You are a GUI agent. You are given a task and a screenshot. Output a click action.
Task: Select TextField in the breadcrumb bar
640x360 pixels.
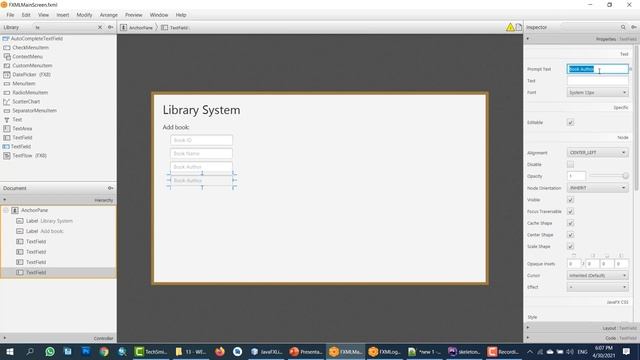click(175, 28)
